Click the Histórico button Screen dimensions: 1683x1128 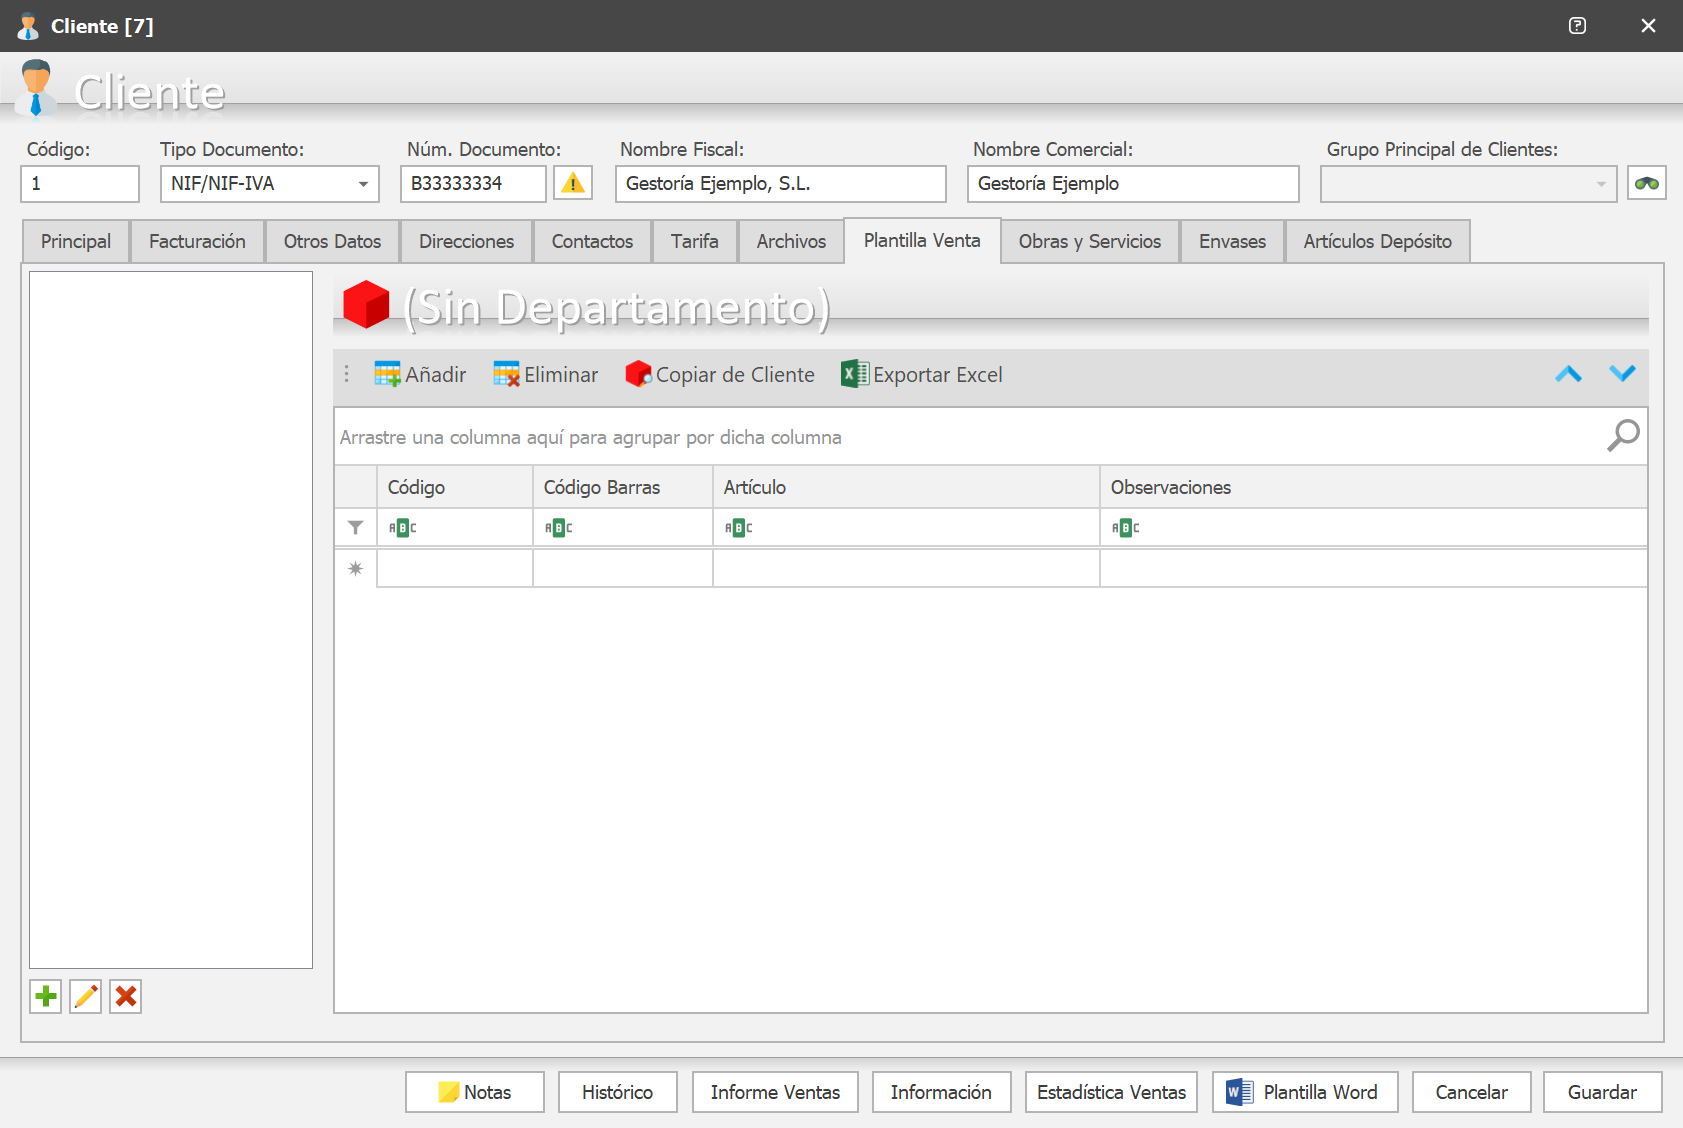point(618,1092)
